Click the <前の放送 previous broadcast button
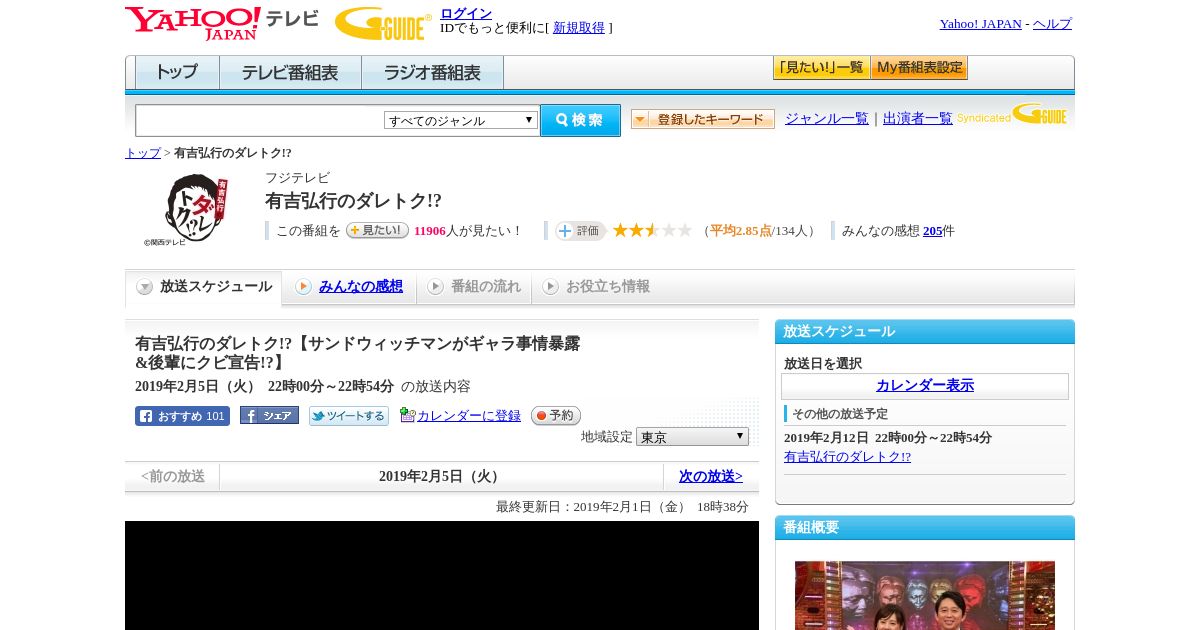Screen dimensions: 1200x630 coord(173,477)
